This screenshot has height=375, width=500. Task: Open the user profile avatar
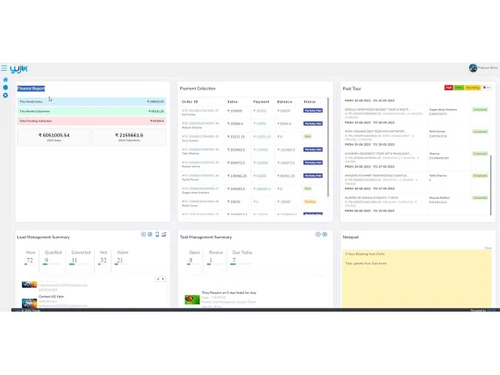click(x=473, y=68)
